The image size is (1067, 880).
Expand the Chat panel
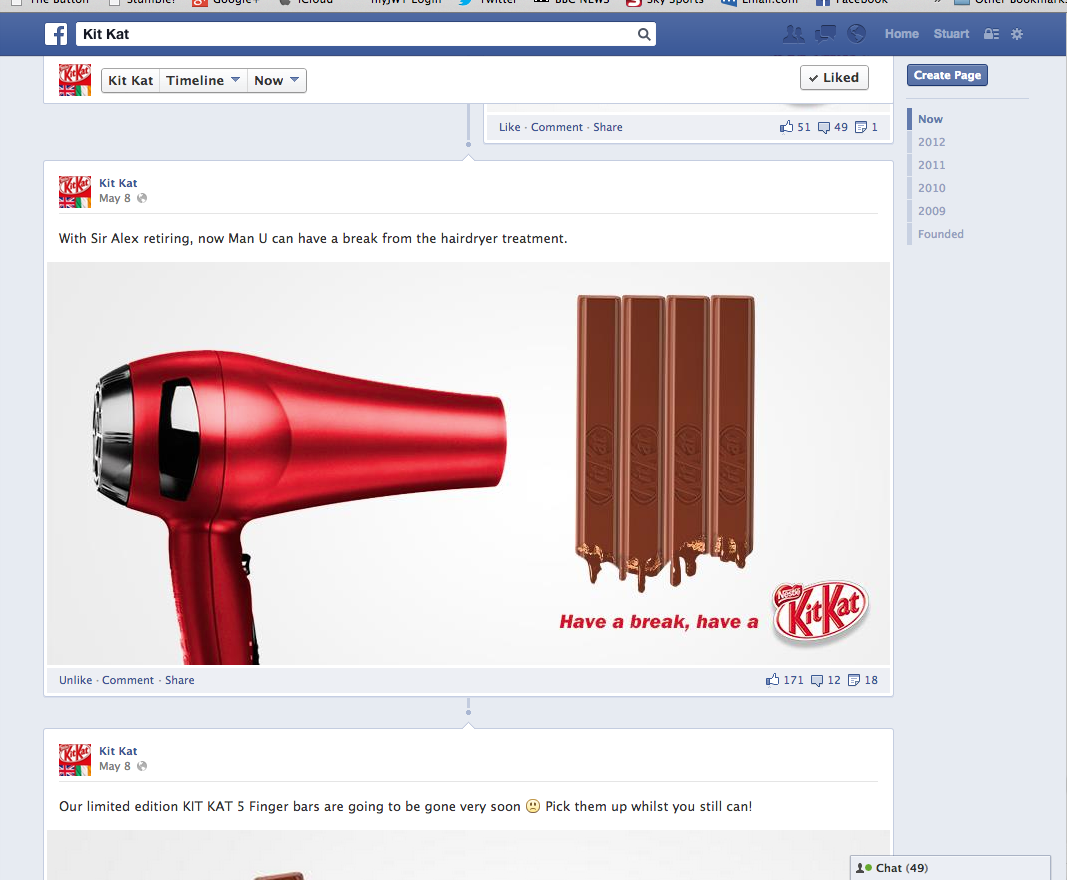click(x=947, y=867)
